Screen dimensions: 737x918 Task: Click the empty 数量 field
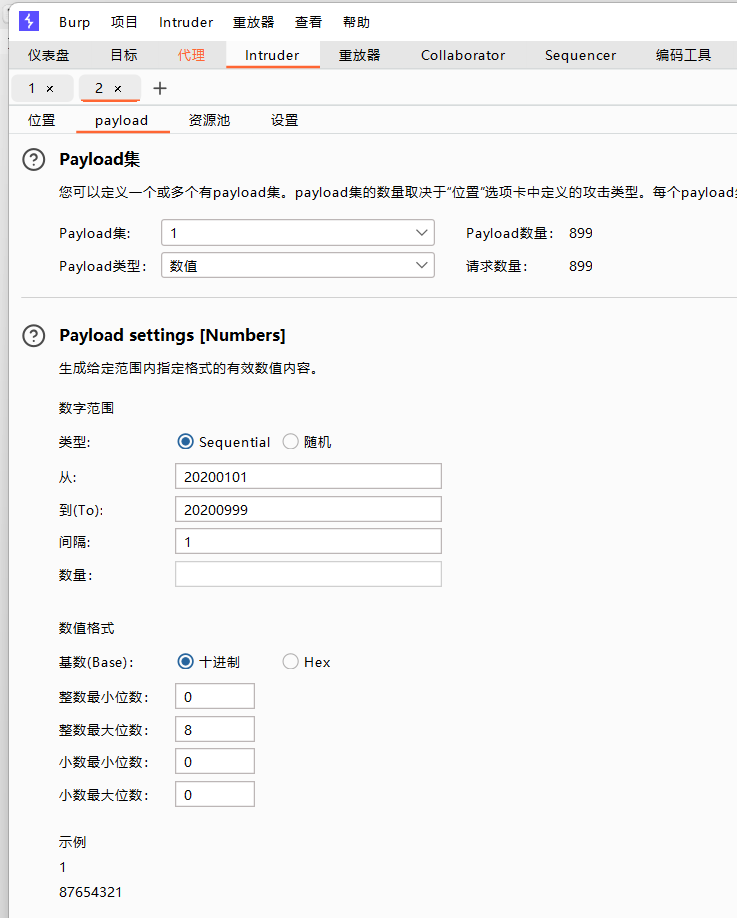(x=308, y=574)
